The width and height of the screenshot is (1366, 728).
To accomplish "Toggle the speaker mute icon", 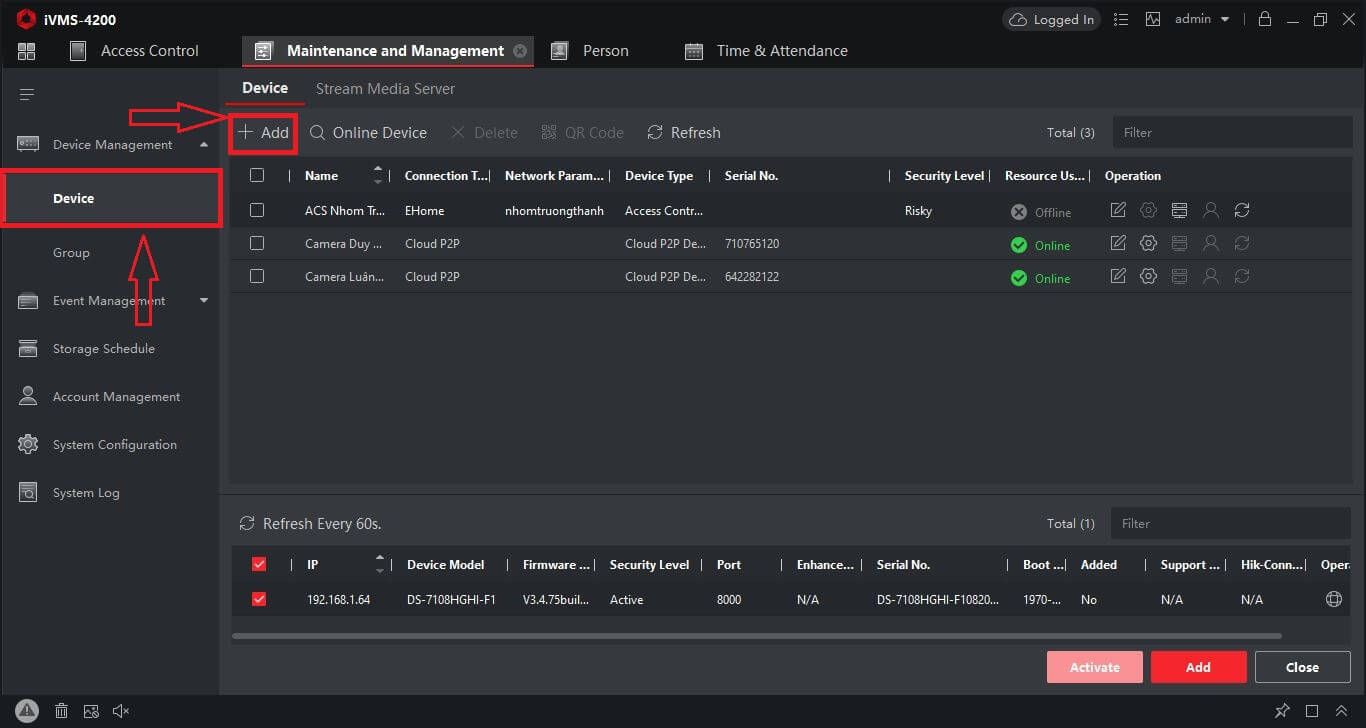I will pyautogui.click(x=121, y=711).
